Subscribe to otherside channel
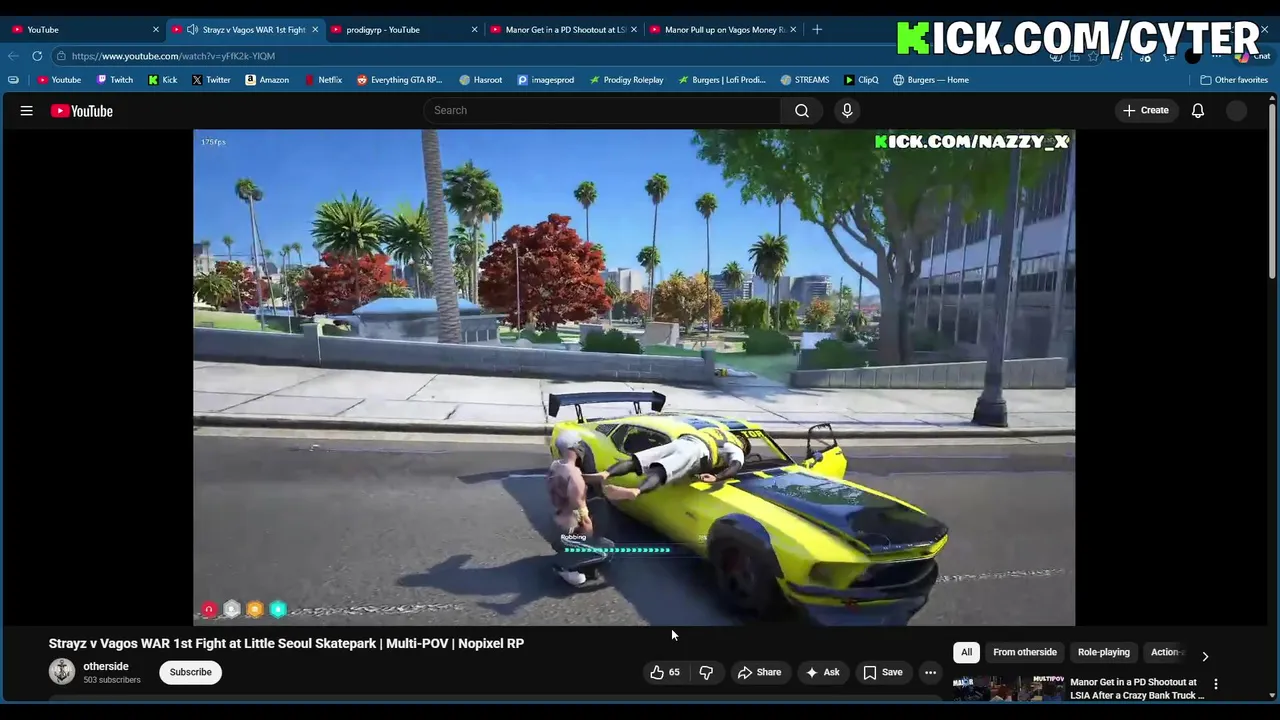 (x=190, y=672)
